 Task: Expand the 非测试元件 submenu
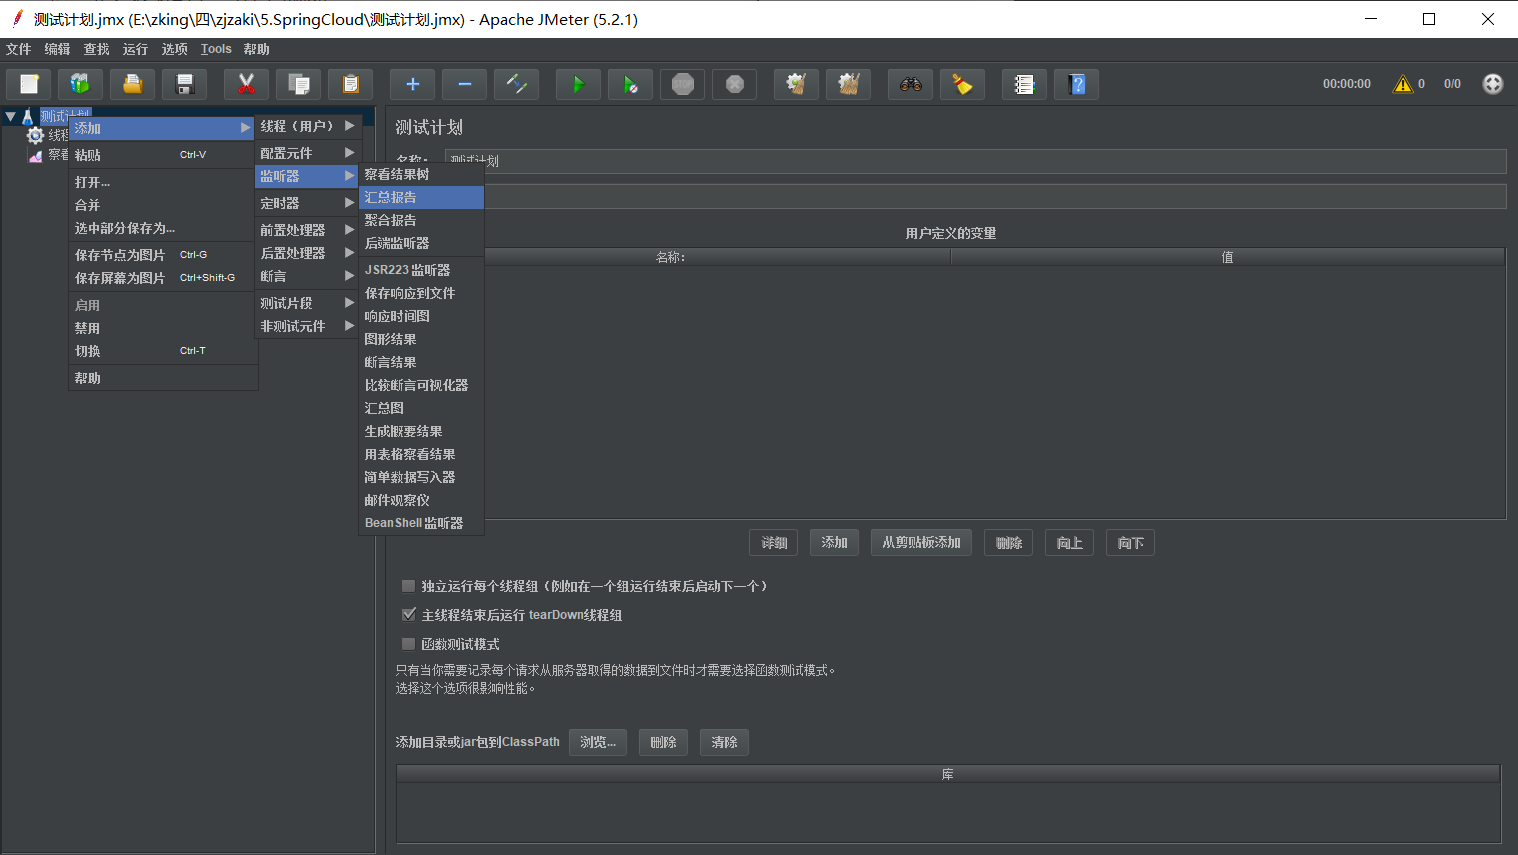(x=307, y=326)
